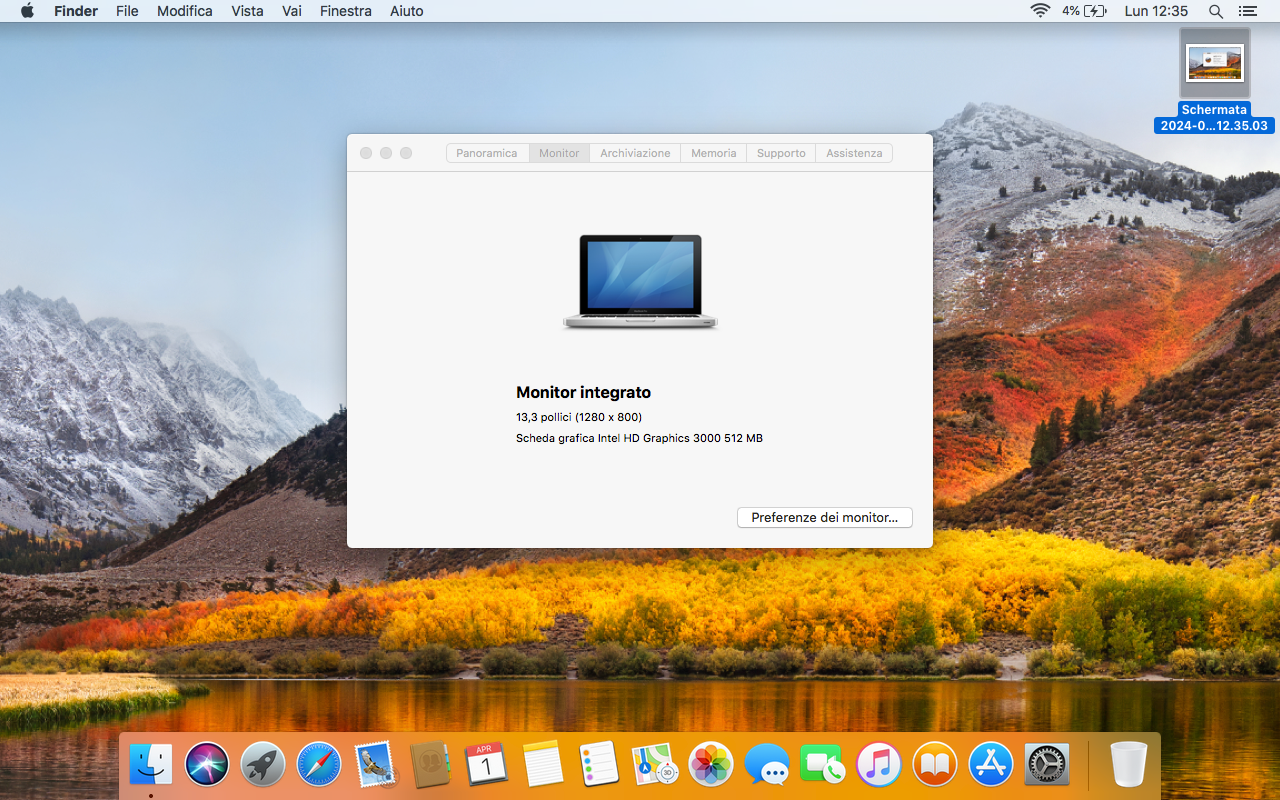Open Siri from the Dock
Image resolution: width=1280 pixels, height=800 pixels.
[207, 765]
